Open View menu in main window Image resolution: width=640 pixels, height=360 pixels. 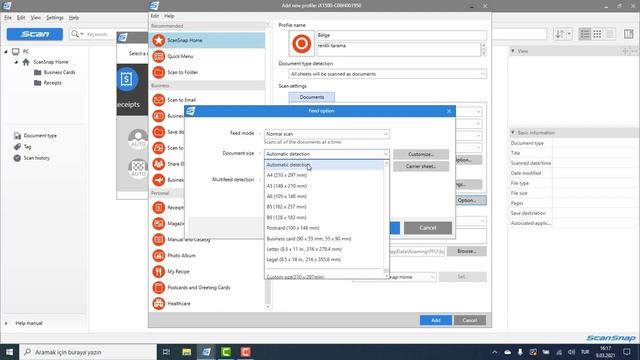click(x=36, y=18)
